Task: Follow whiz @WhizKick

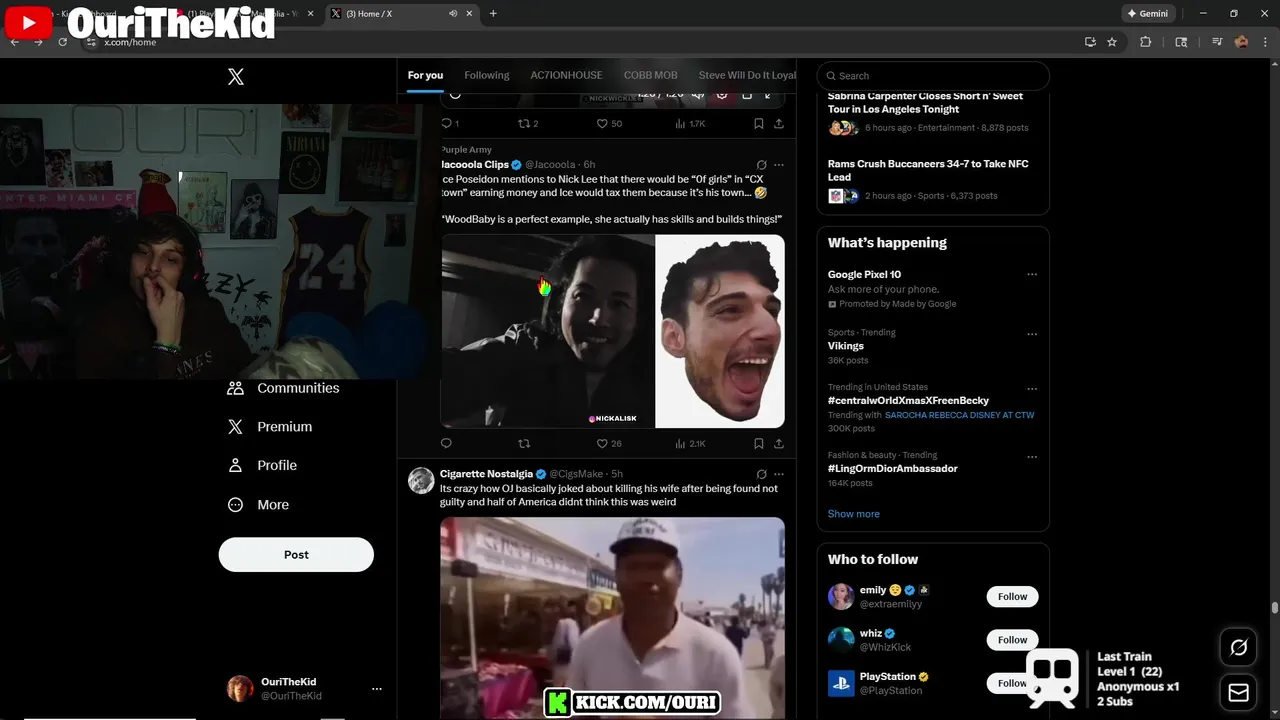Action: coord(1012,640)
